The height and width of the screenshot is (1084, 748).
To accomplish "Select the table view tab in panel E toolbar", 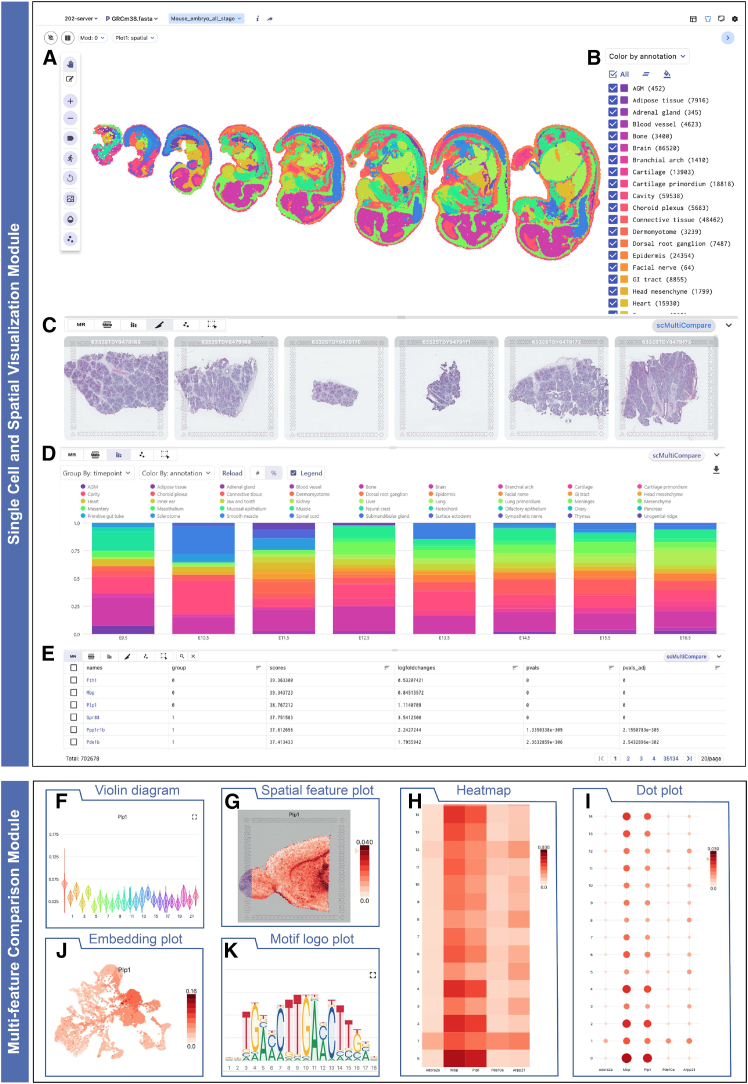I will (91, 656).
